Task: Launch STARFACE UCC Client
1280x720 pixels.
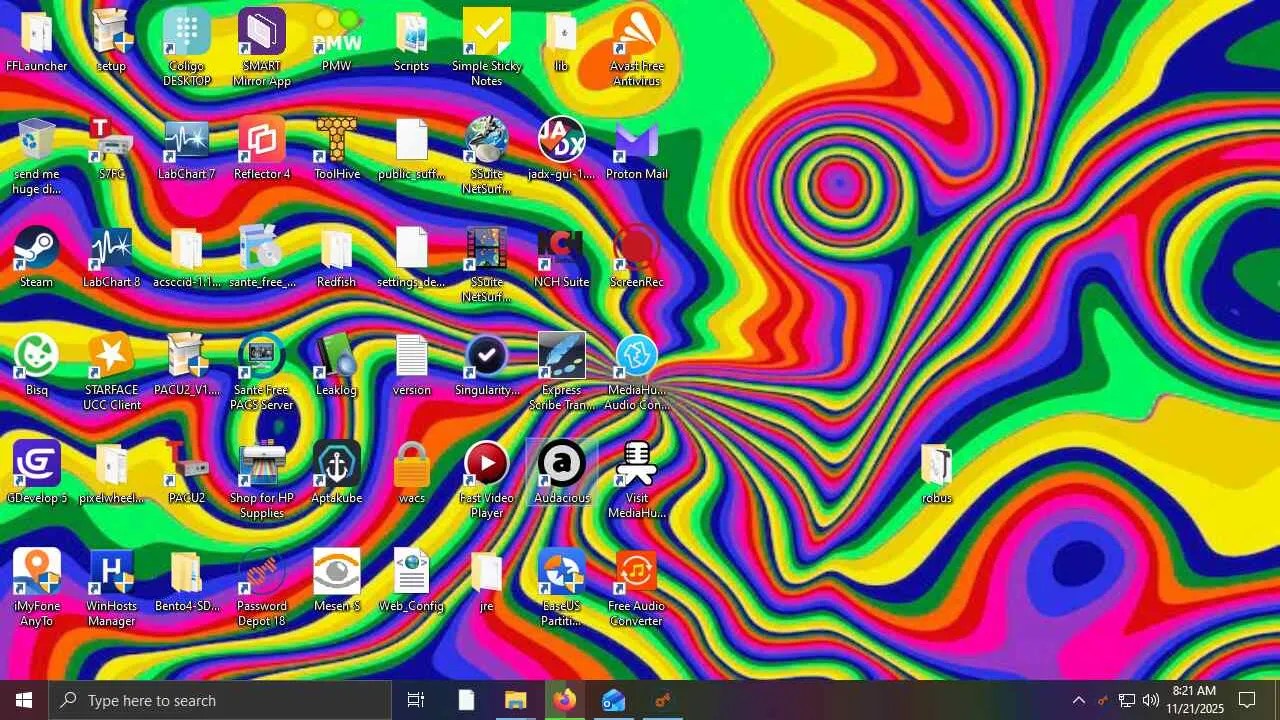Action: tap(111, 373)
